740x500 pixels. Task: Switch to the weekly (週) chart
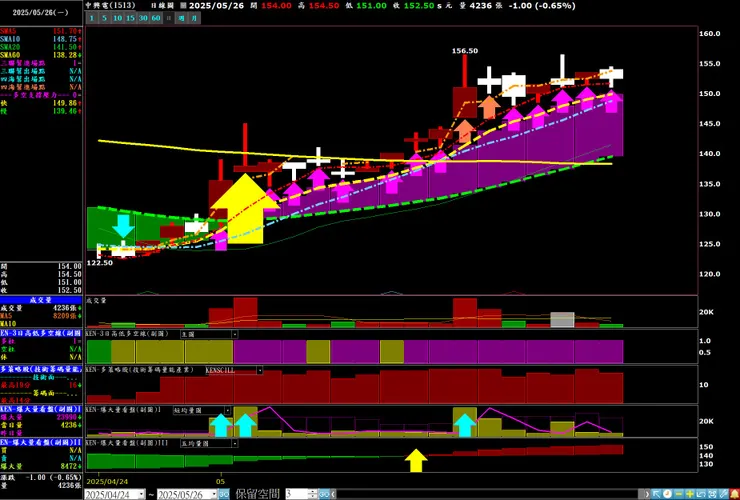[181, 18]
